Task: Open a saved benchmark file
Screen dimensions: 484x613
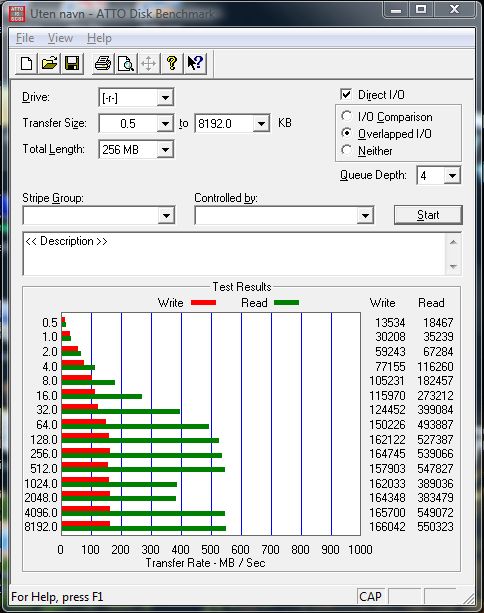Action: point(49,63)
